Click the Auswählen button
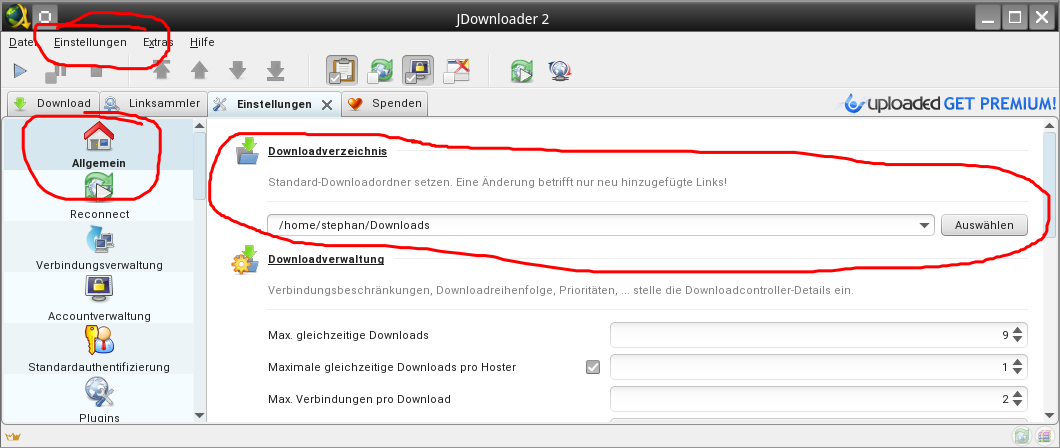The width and height of the screenshot is (1060, 448). point(984,225)
